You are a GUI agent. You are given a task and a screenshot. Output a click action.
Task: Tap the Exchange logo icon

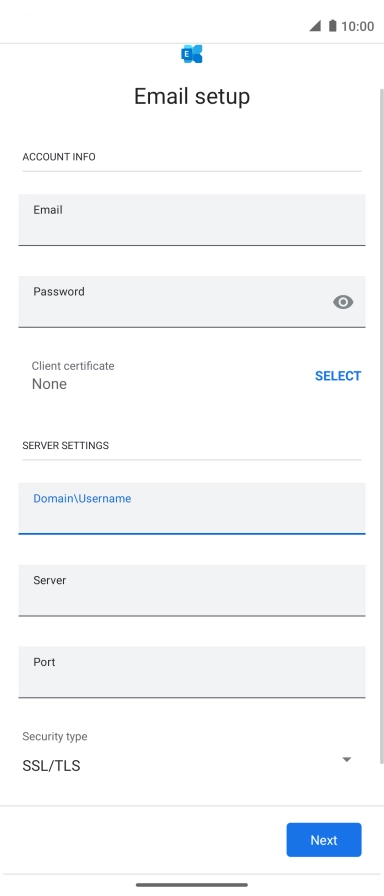tap(191, 54)
